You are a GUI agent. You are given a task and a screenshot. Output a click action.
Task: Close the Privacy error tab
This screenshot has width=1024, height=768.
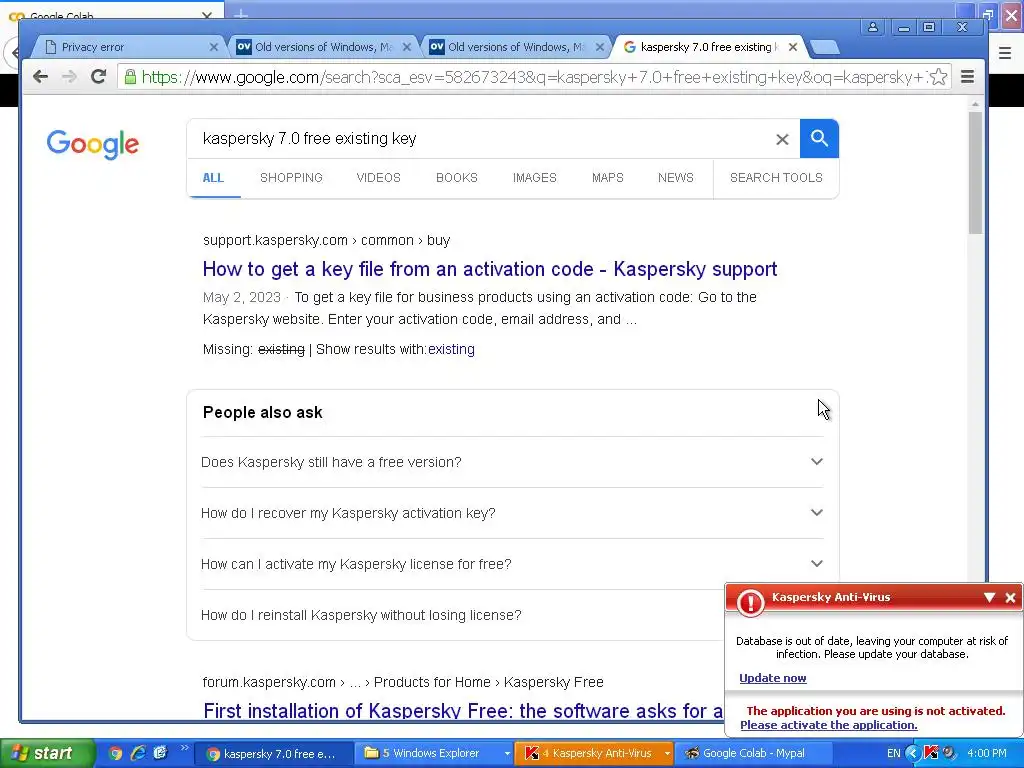pyautogui.click(x=214, y=47)
